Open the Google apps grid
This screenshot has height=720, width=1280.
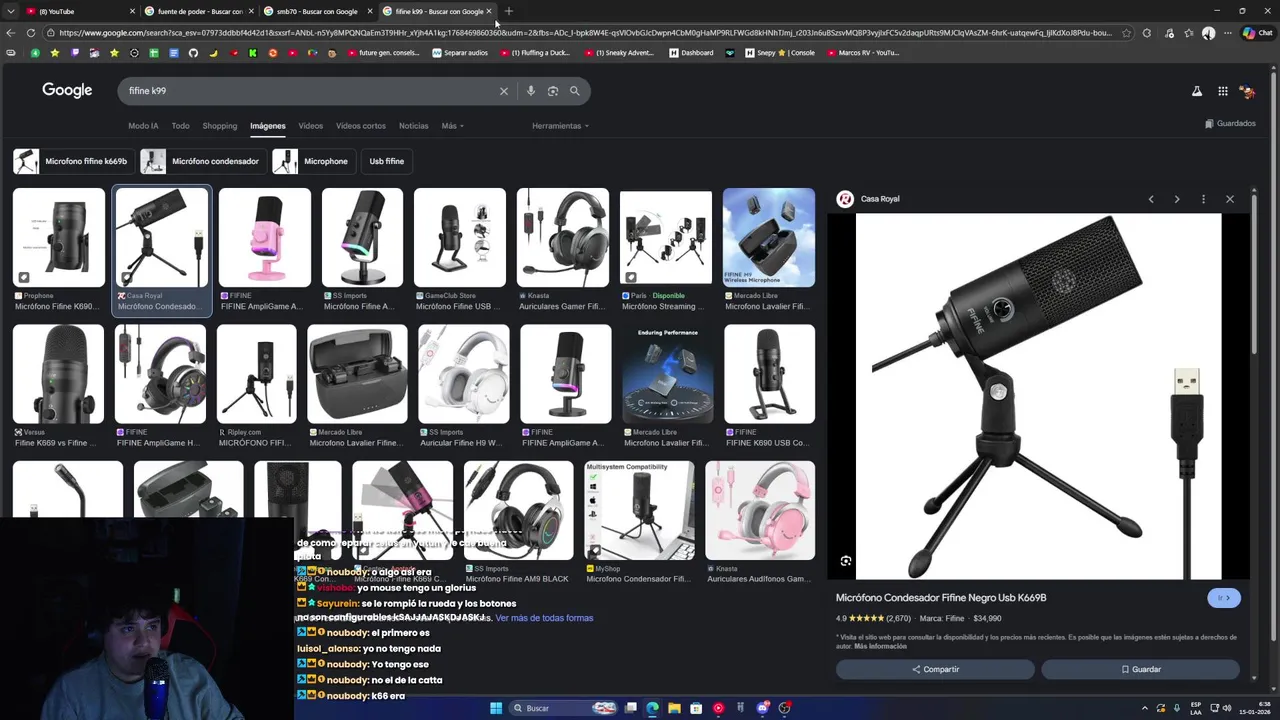(x=1223, y=91)
